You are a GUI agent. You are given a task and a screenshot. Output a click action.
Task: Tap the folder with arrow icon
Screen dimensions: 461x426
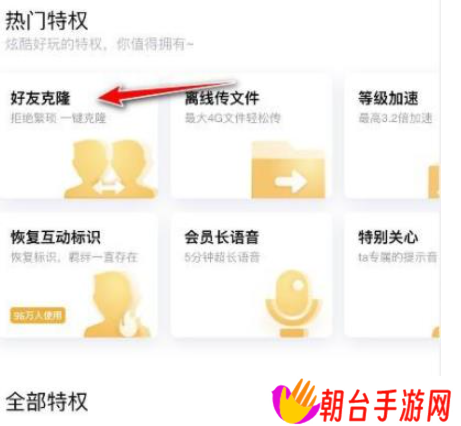click(288, 171)
